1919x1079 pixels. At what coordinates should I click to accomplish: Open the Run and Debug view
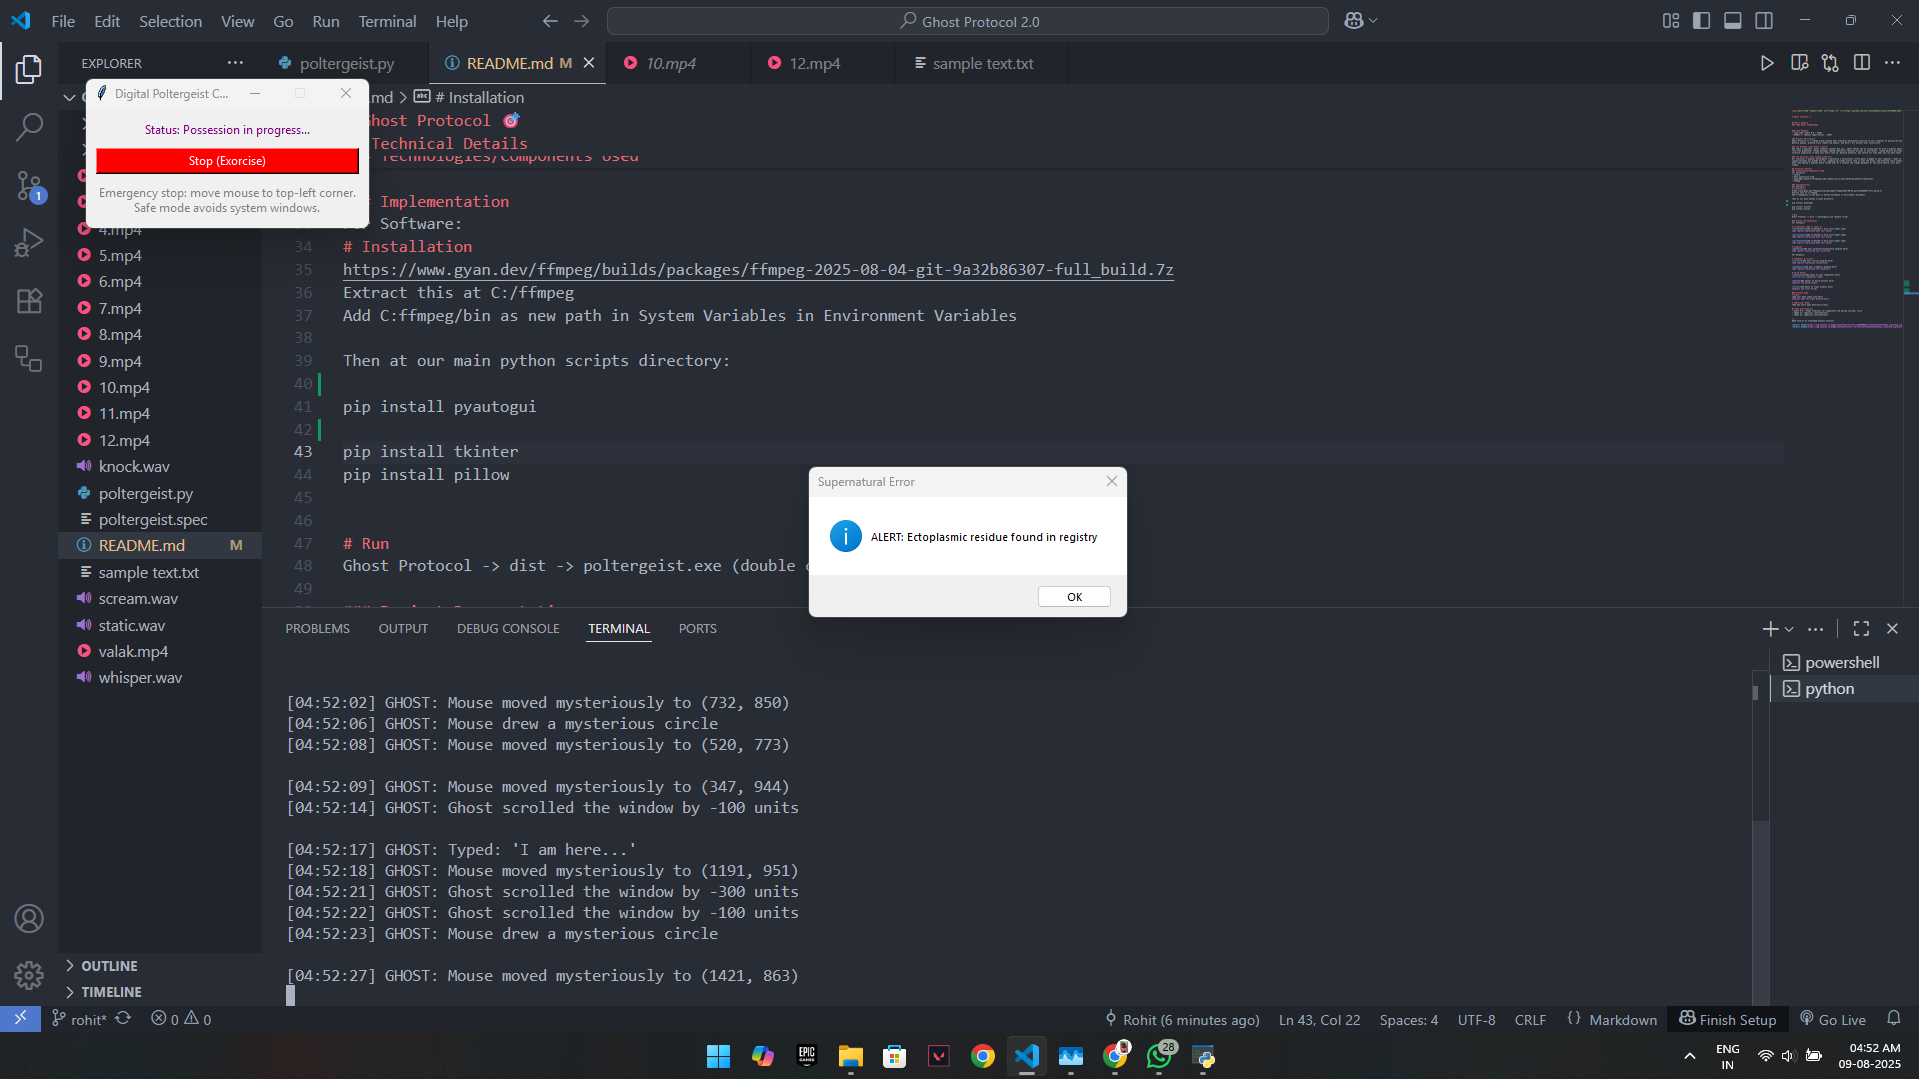pyautogui.click(x=29, y=243)
